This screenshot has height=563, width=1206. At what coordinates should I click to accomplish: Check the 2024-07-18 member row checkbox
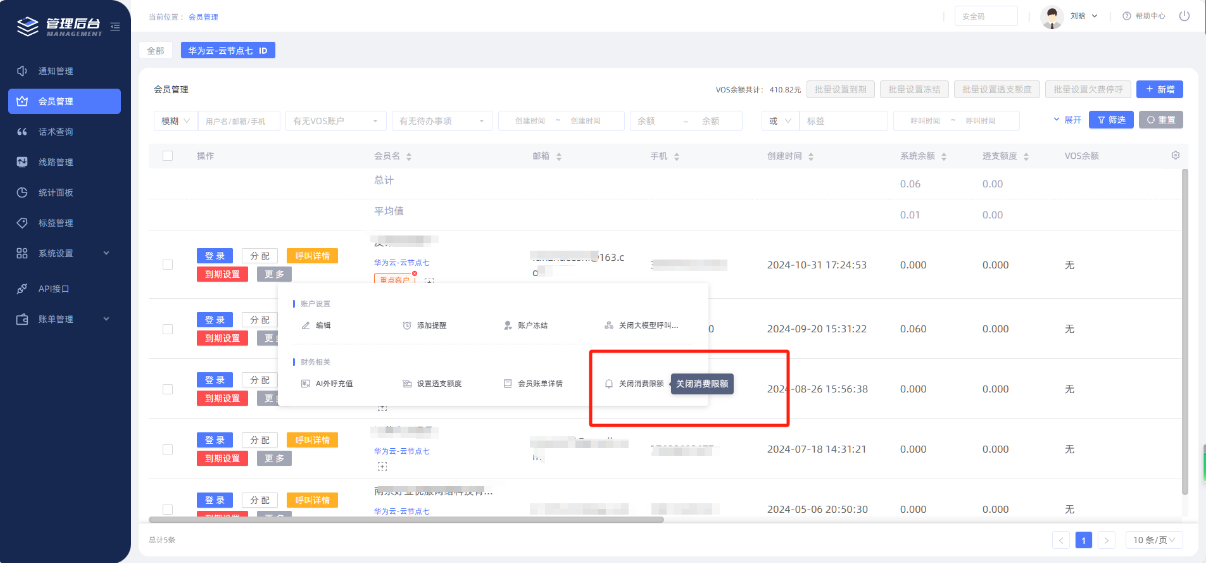click(x=167, y=449)
